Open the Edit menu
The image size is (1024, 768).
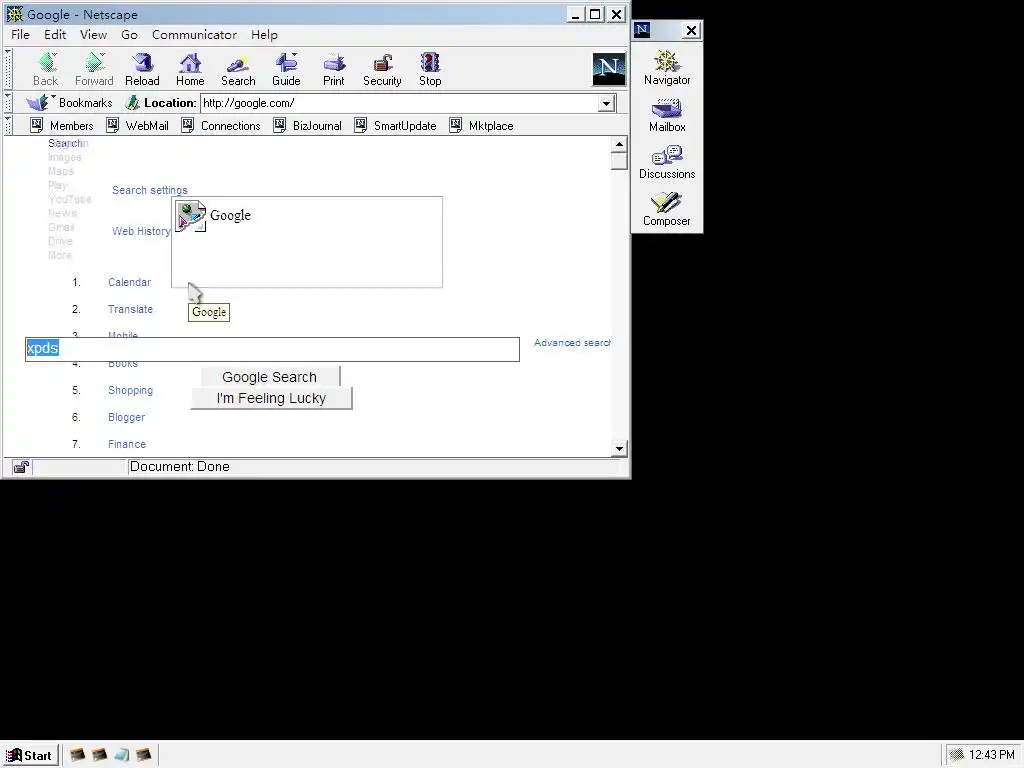coord(55,35)
